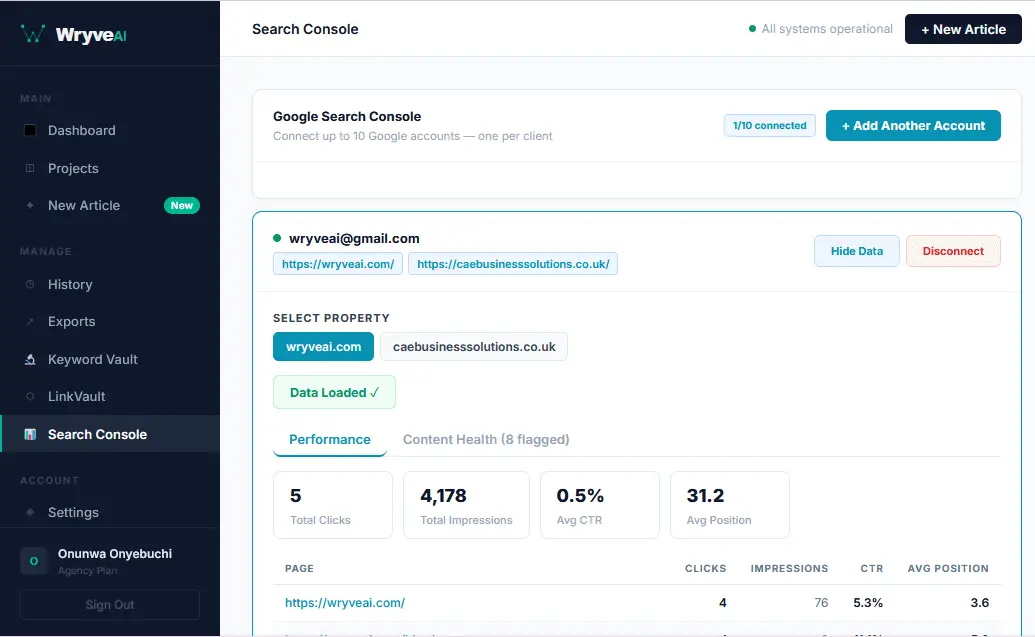Click the Google Search Console heading

point(347,116)
